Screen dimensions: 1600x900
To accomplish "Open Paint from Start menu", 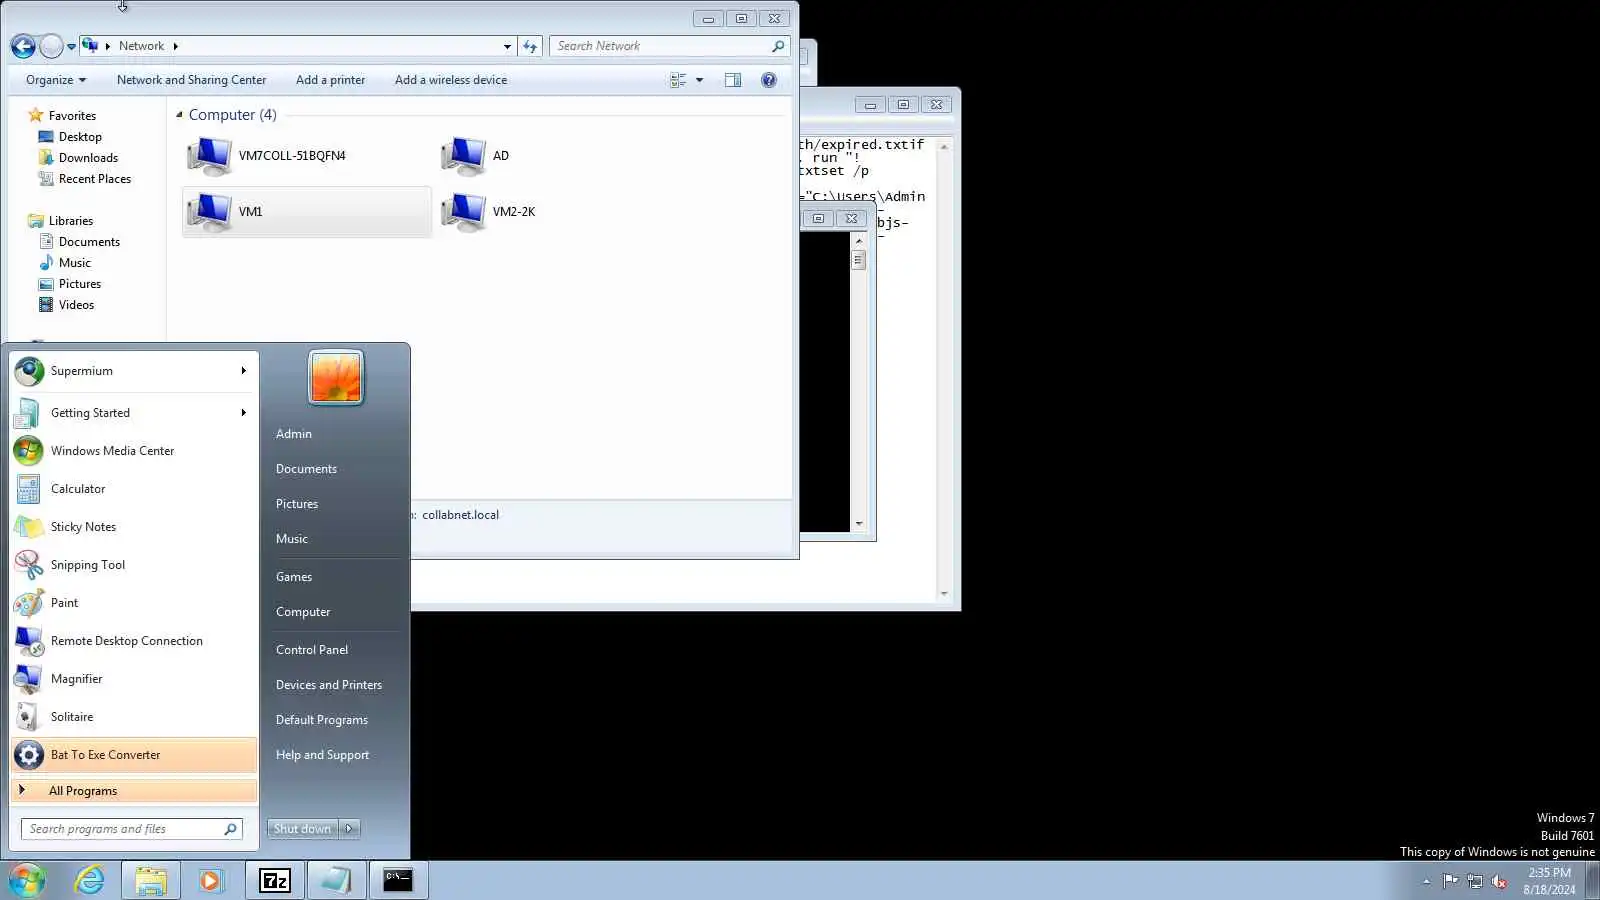I will point(133,603).
